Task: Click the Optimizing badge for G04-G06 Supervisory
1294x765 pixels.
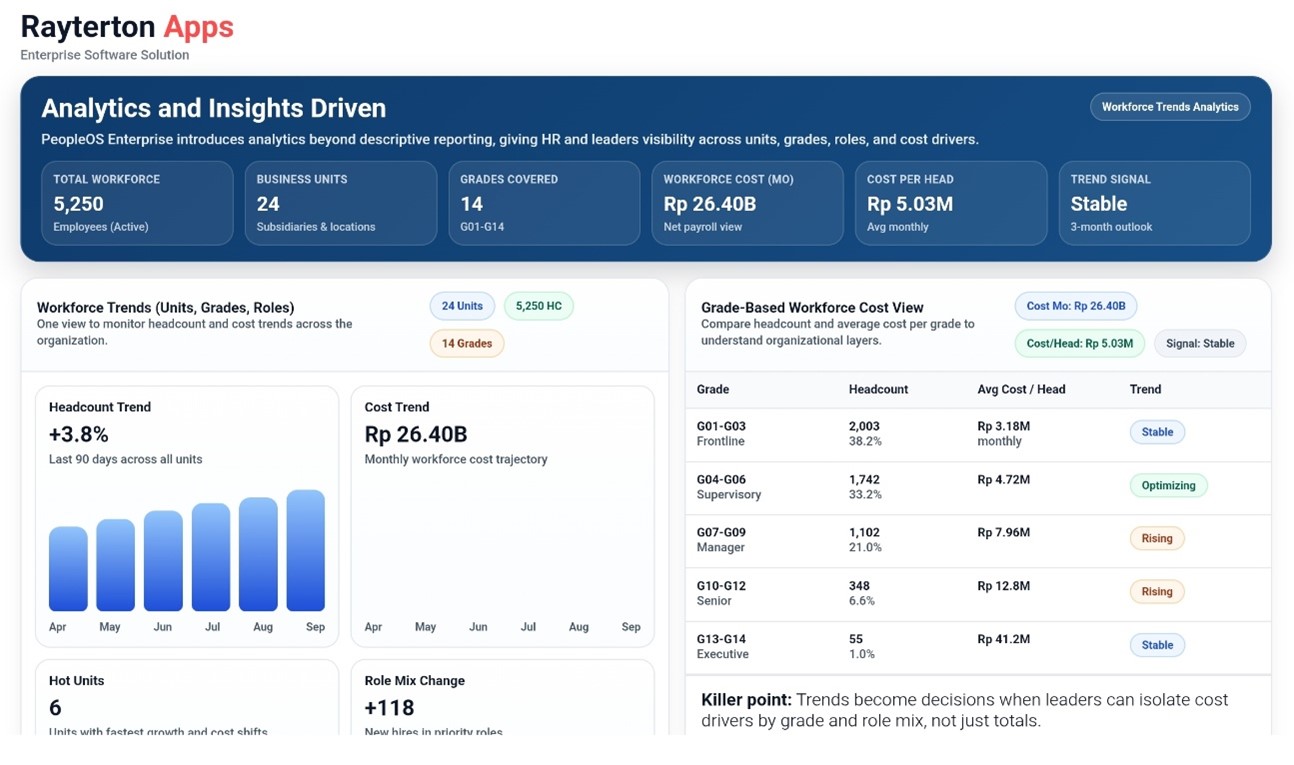Action: [1168, 485]
